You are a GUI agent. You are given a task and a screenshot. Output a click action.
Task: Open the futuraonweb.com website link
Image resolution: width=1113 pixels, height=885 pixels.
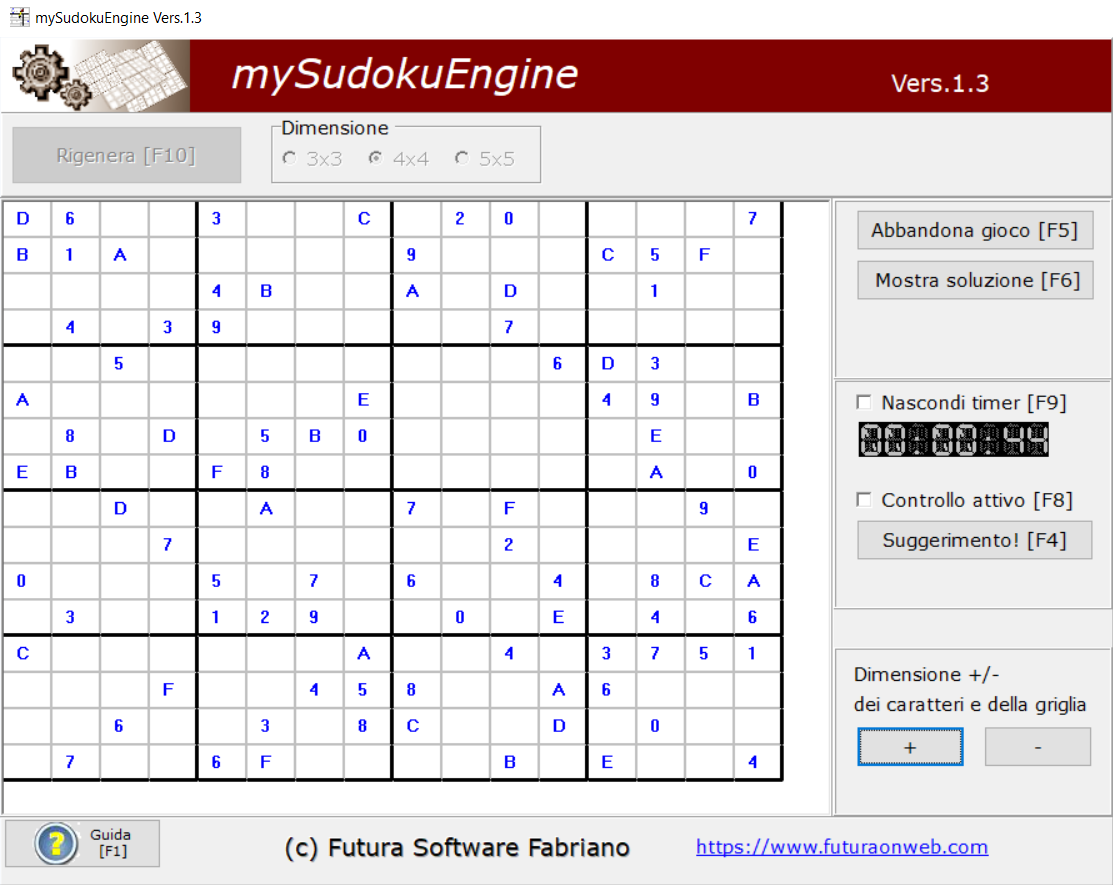coord(843,846)
